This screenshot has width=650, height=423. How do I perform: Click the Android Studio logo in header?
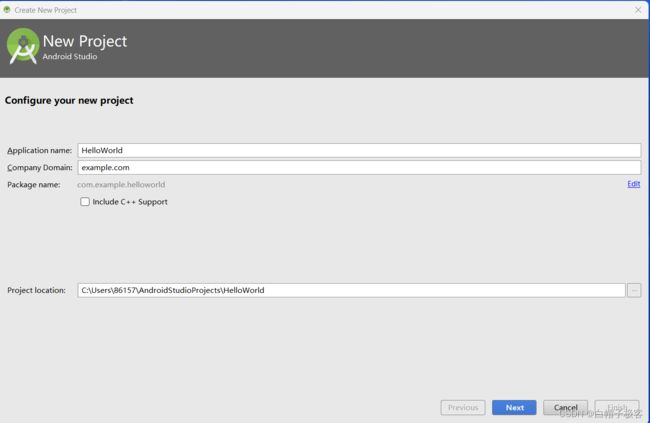click(x=22, y=46)
